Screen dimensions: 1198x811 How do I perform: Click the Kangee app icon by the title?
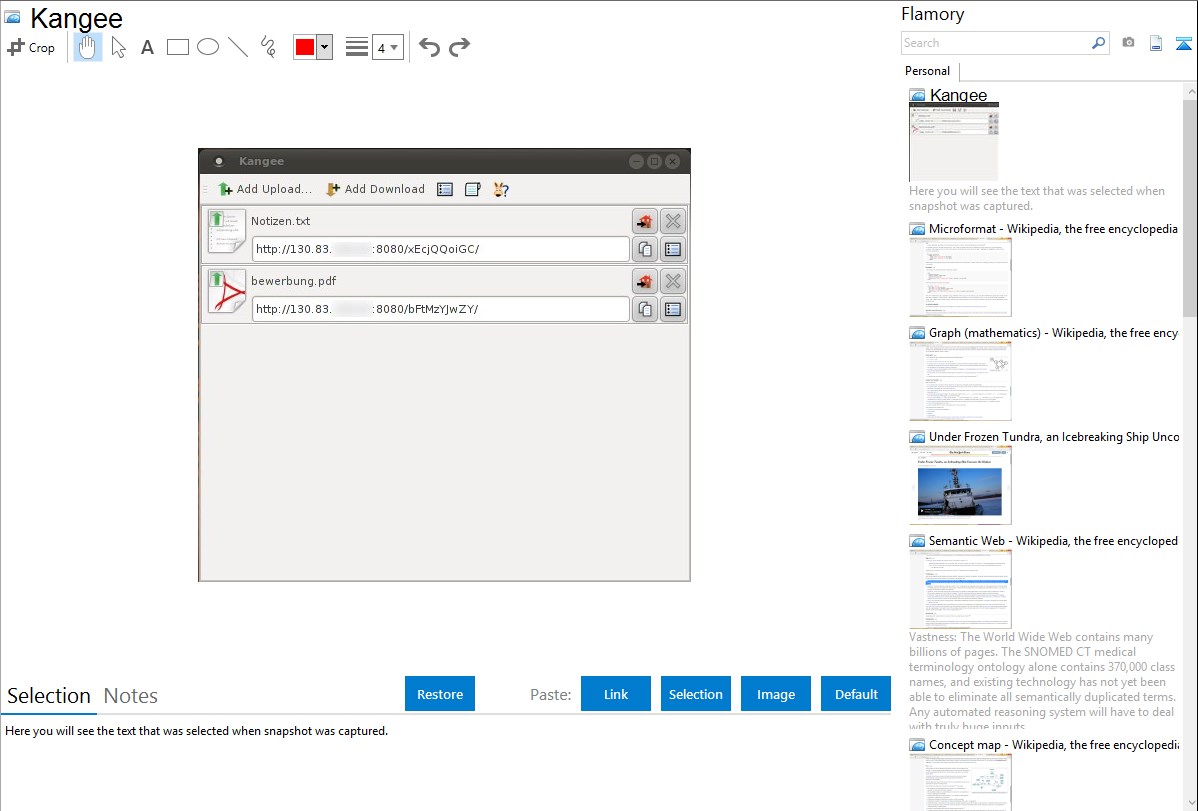coord(12,17)
